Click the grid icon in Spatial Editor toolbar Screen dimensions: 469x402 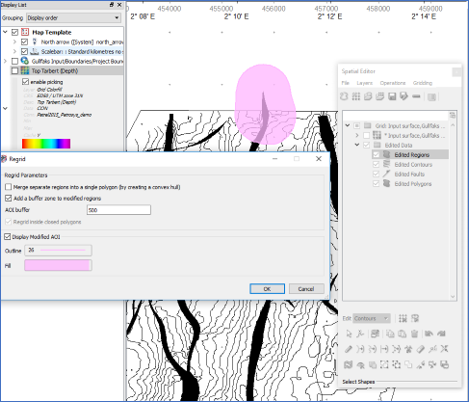click(356, 97)
